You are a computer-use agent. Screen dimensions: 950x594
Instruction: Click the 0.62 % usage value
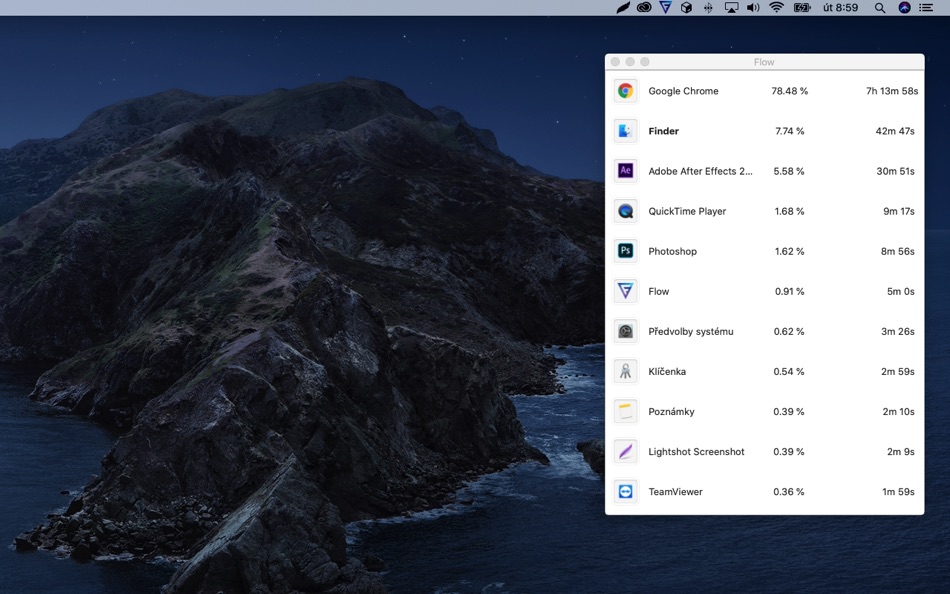click(x=789, y=331)
